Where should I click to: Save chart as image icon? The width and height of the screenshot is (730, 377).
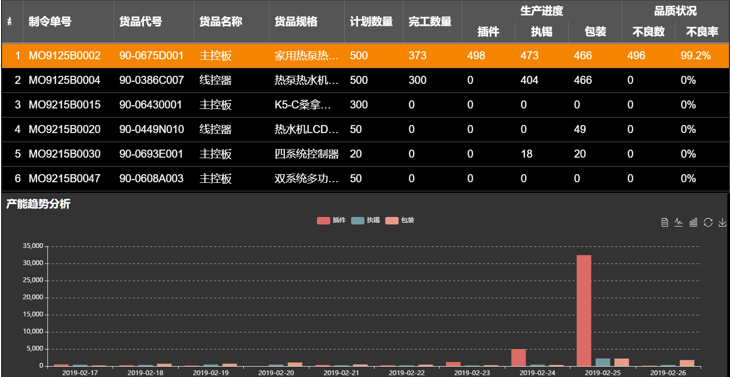[722, 222]
